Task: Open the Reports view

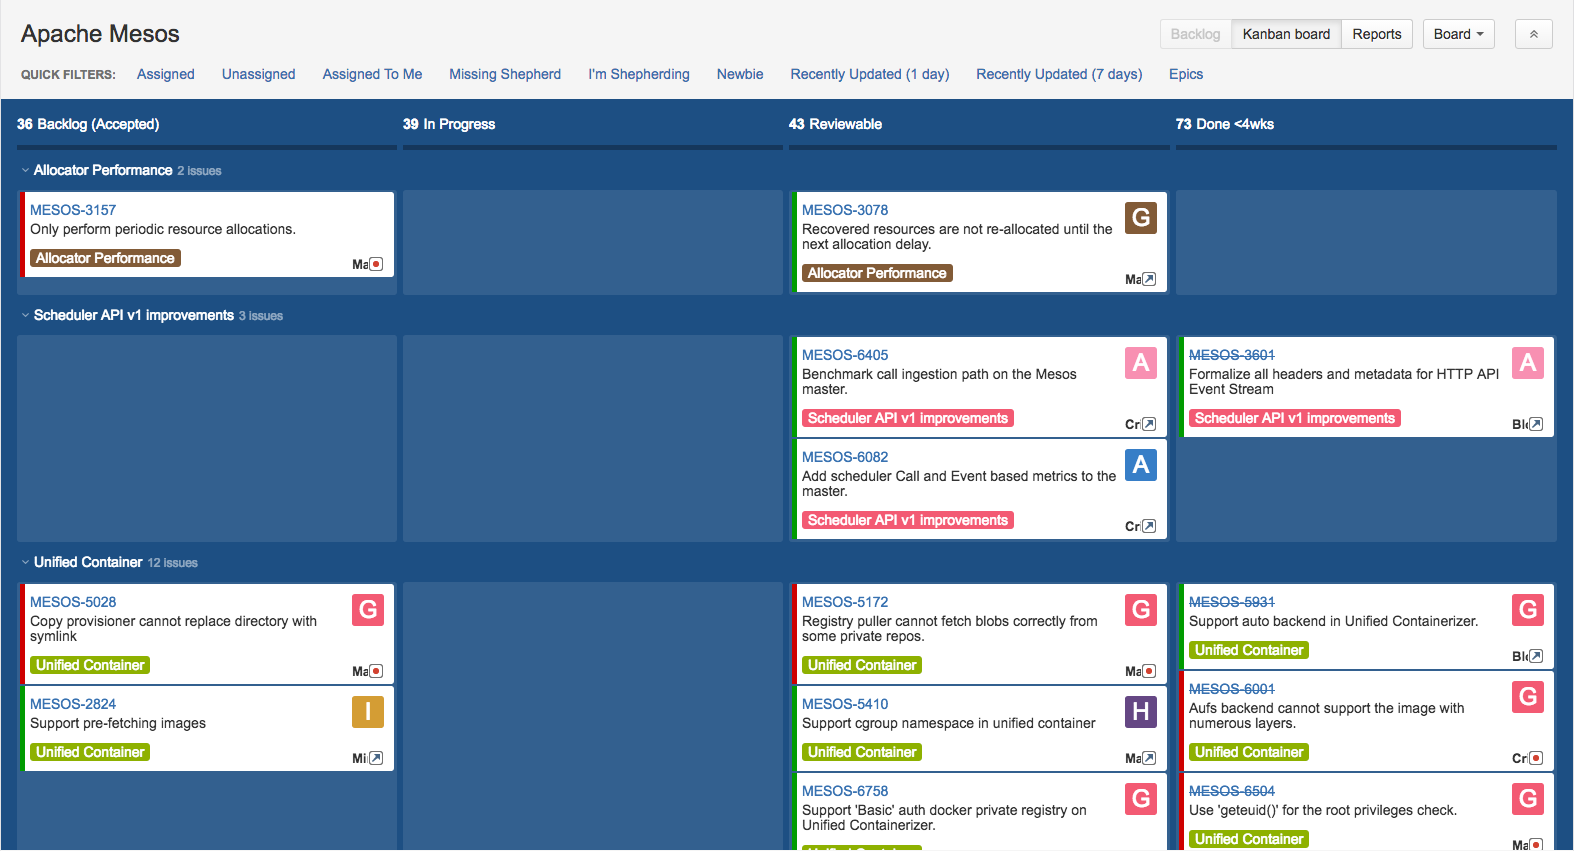Action: tap(1377, 34)
